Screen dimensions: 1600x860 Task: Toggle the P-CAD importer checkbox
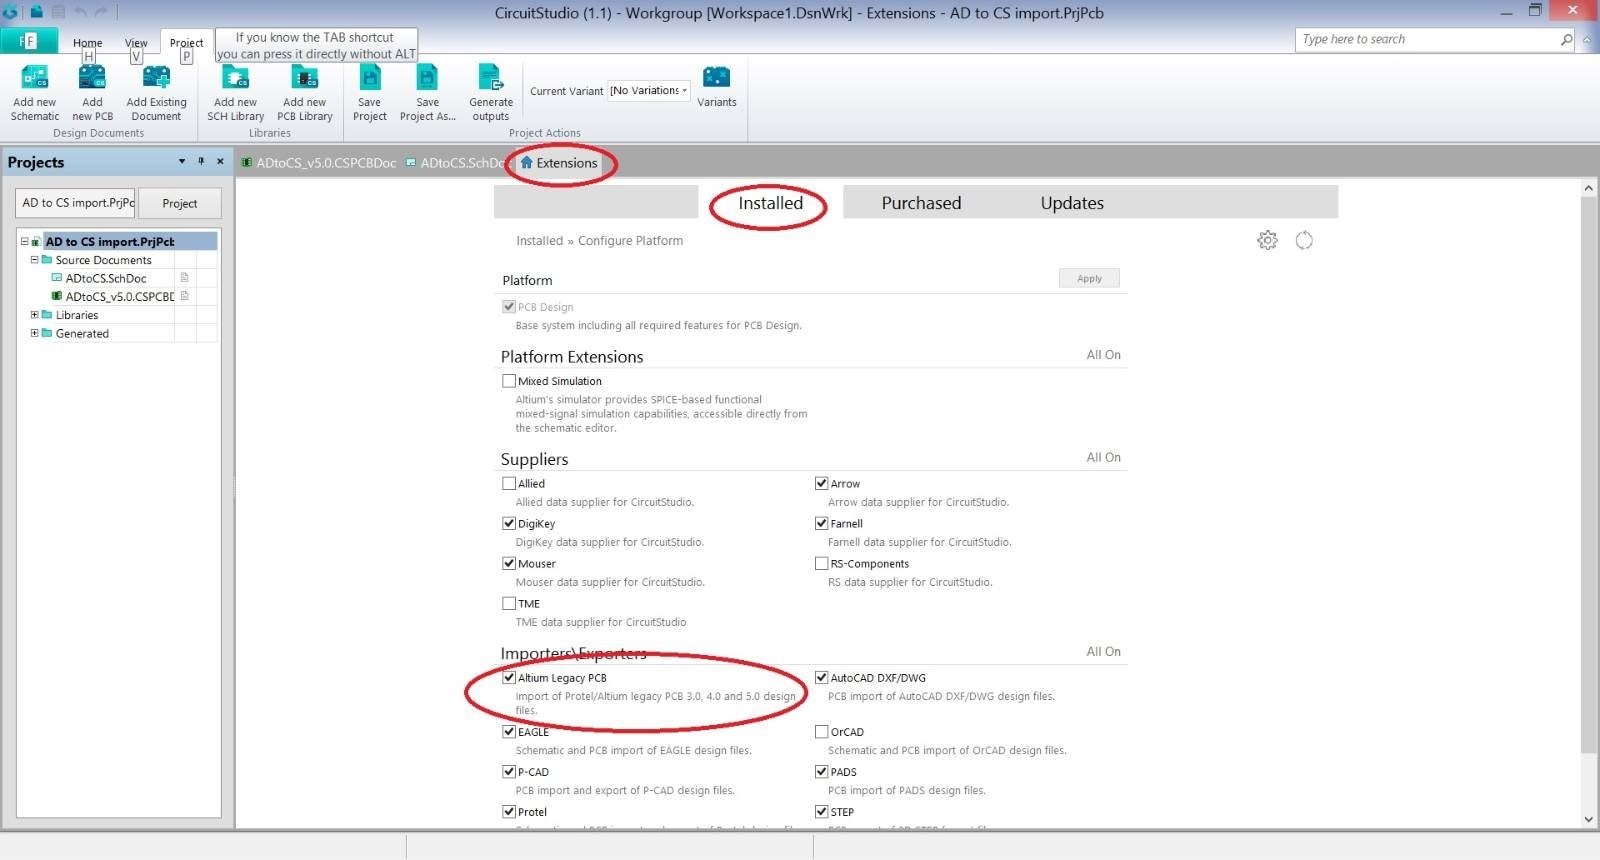509,771
